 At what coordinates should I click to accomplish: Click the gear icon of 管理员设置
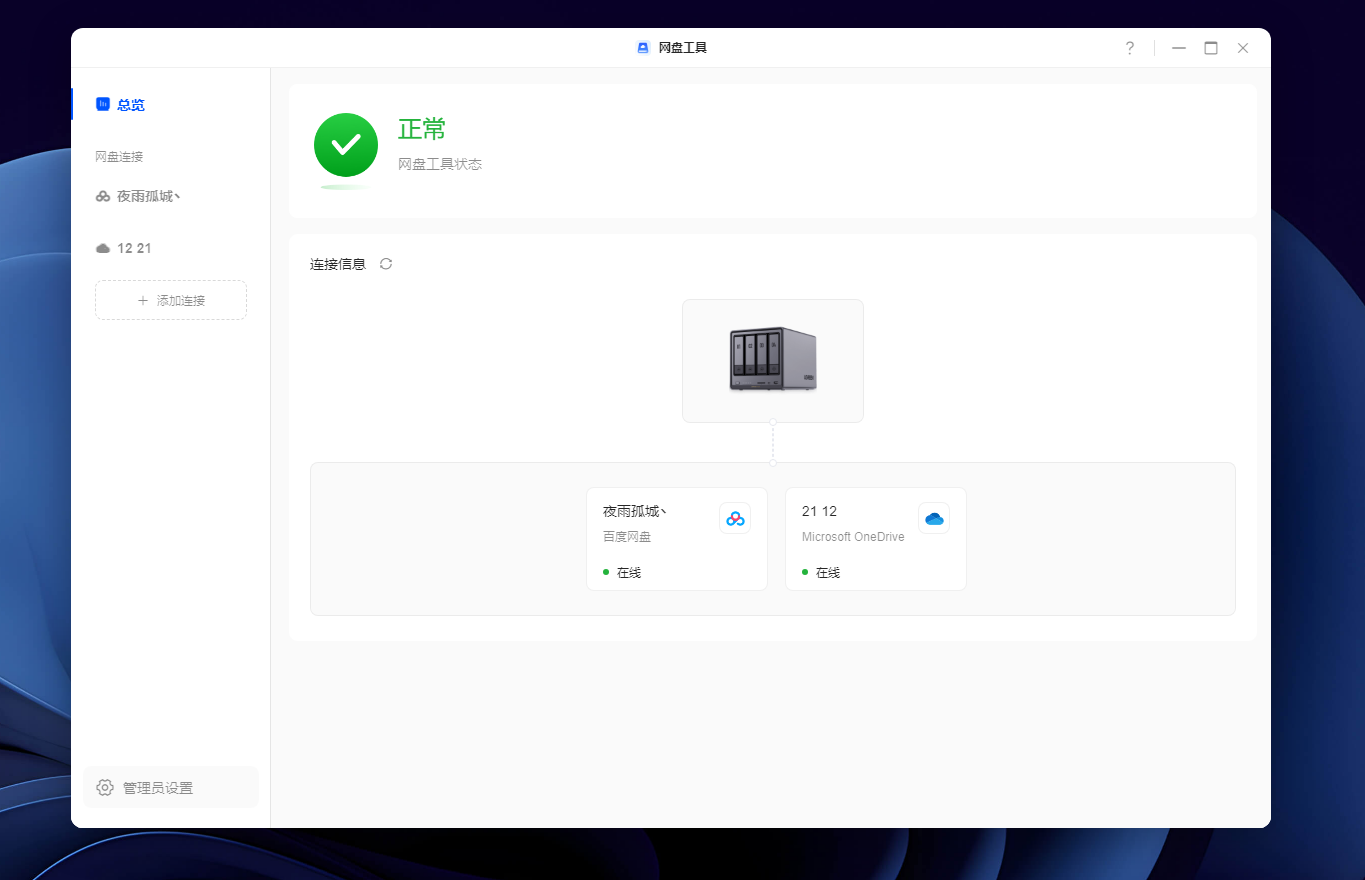pyautogui.click(x=105, y=788)
